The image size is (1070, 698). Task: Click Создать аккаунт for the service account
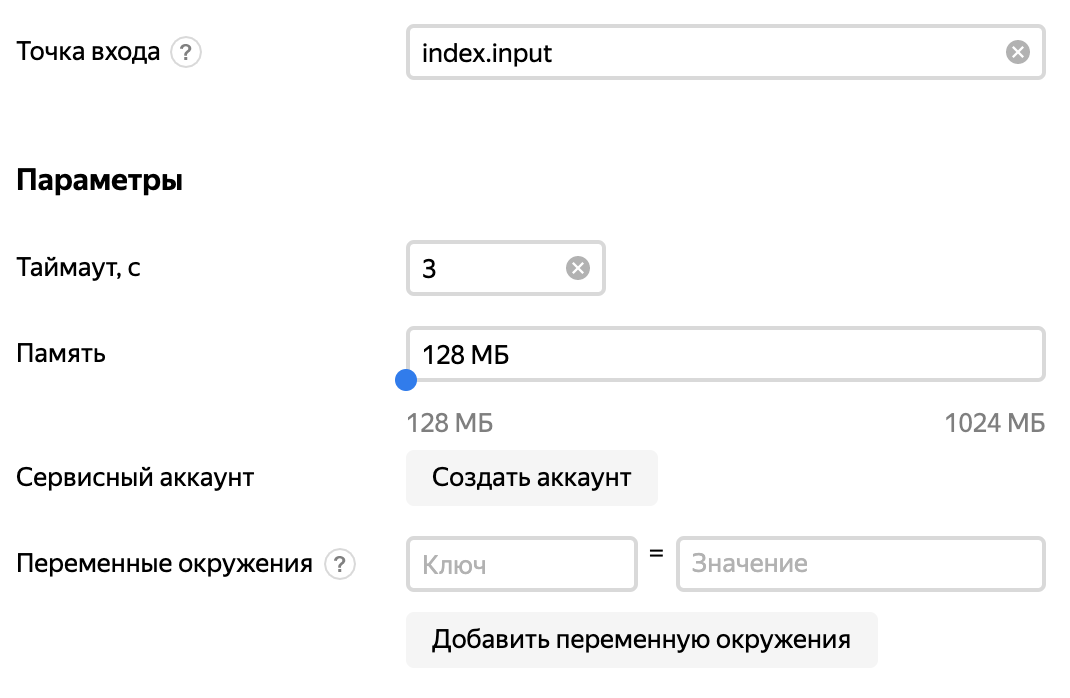click(531, 478)
